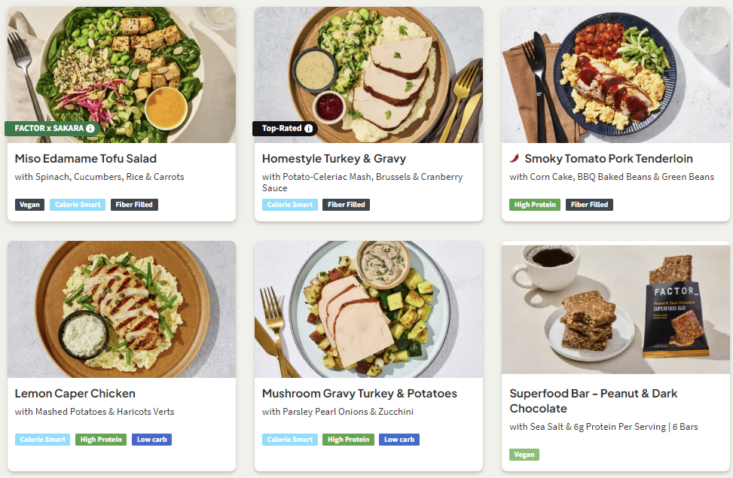This screenshot has width=733, height=478.
Task: Click High Protein tag on Pork Tenderloin
Action: [x=534, y=205]
